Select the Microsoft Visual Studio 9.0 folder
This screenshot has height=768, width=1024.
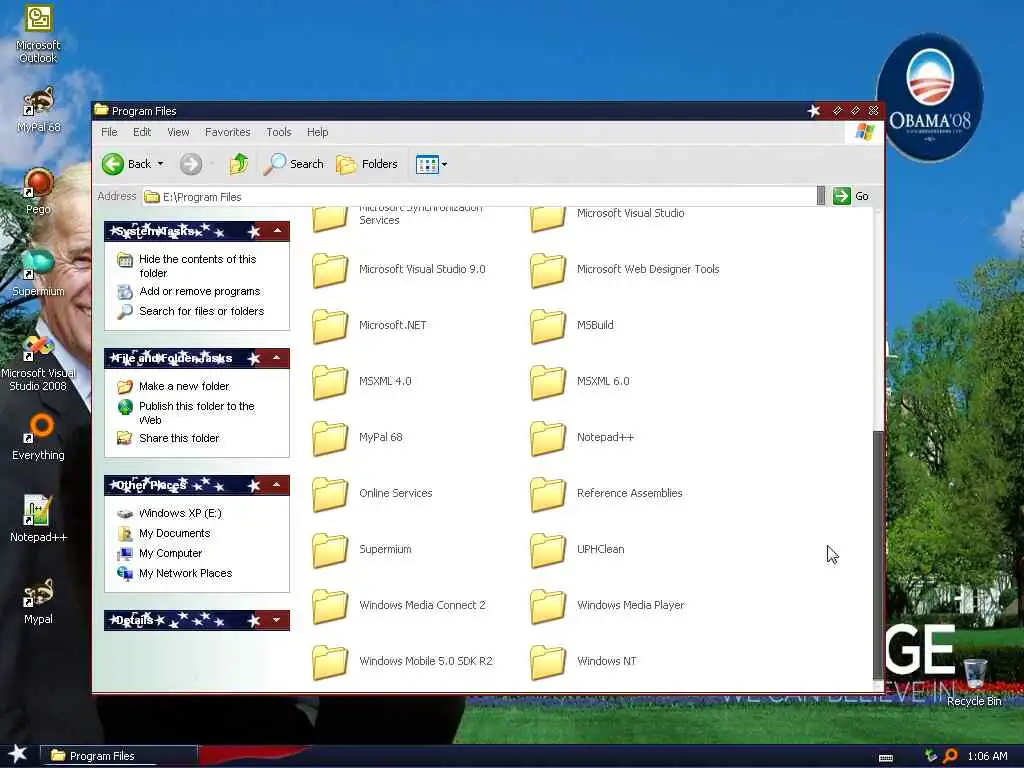(x=399, y=270)
